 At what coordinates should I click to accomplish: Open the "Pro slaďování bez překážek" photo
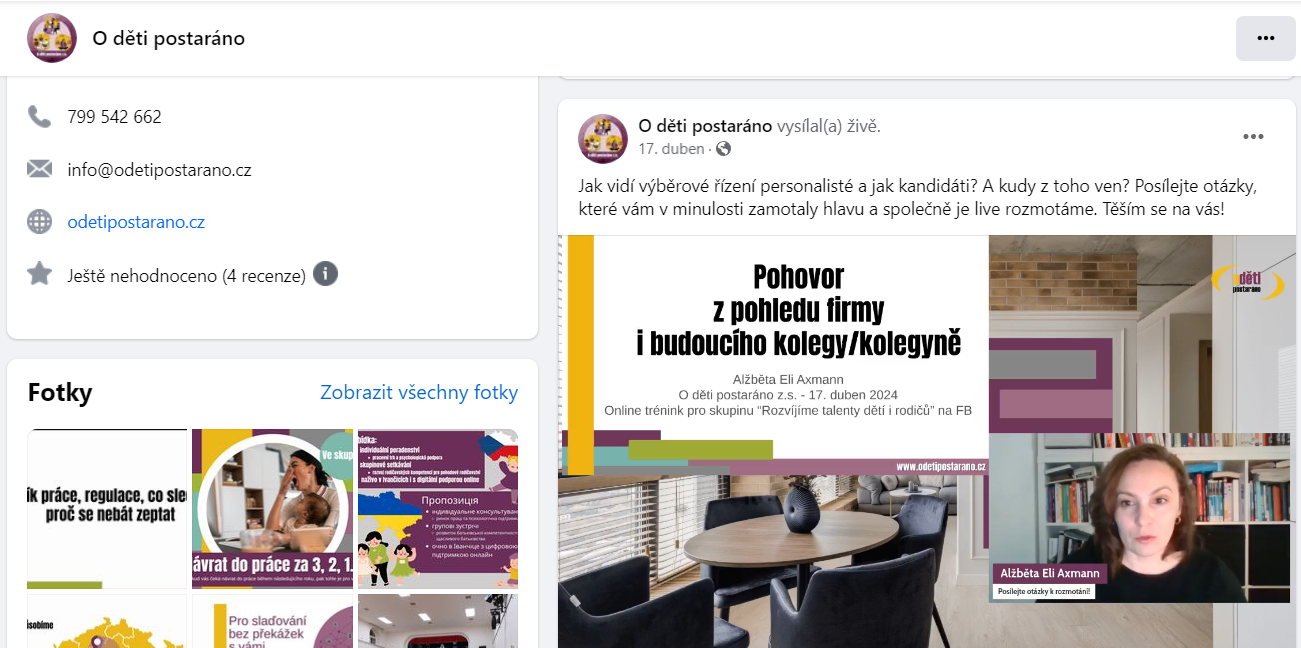pyautogui.click(x=272, y=621)
